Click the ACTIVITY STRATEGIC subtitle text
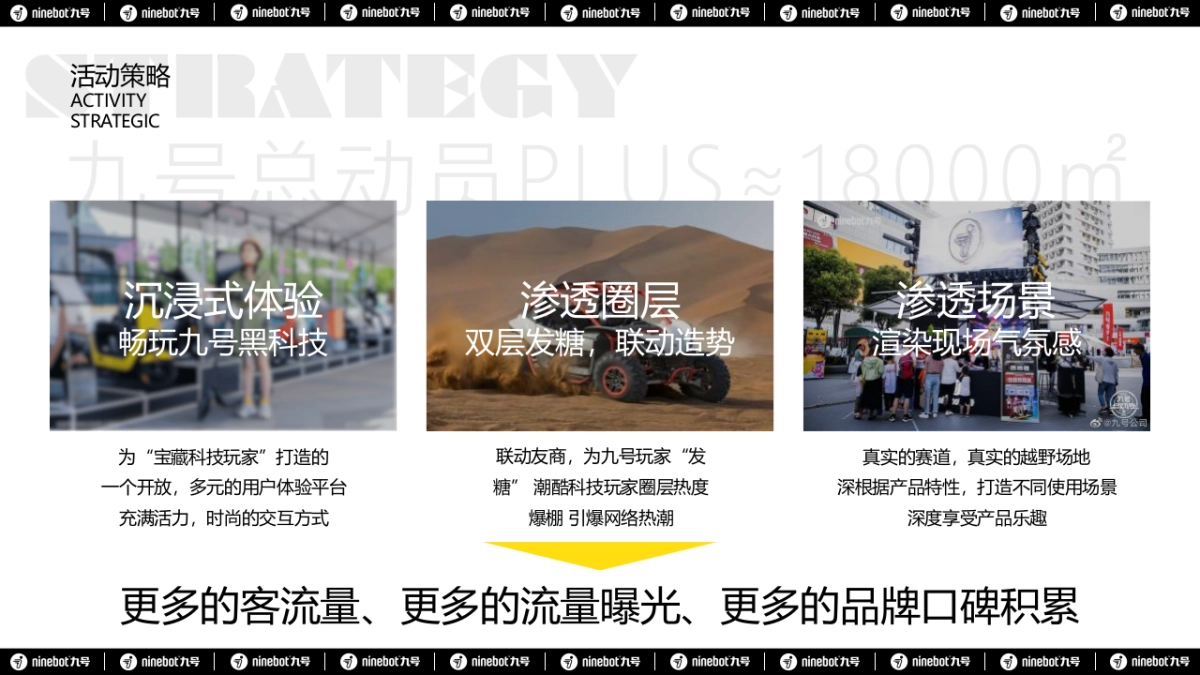1200x675 pixels. (x=114, y=110)
